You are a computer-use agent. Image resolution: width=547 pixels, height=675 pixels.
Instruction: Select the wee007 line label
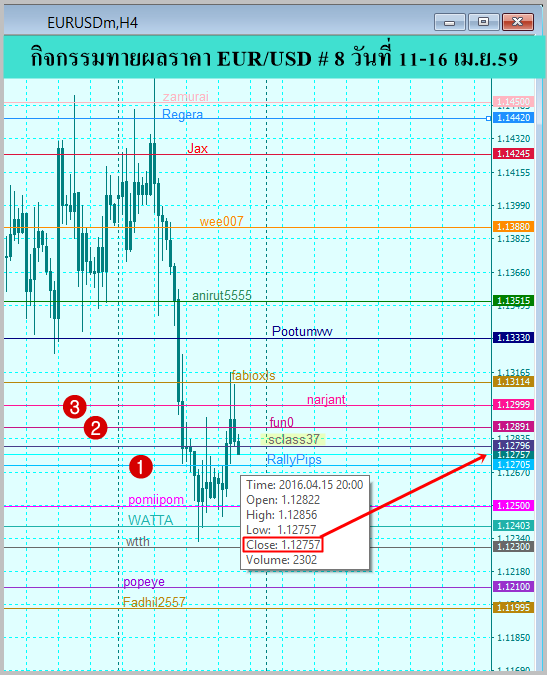(221, 221)
